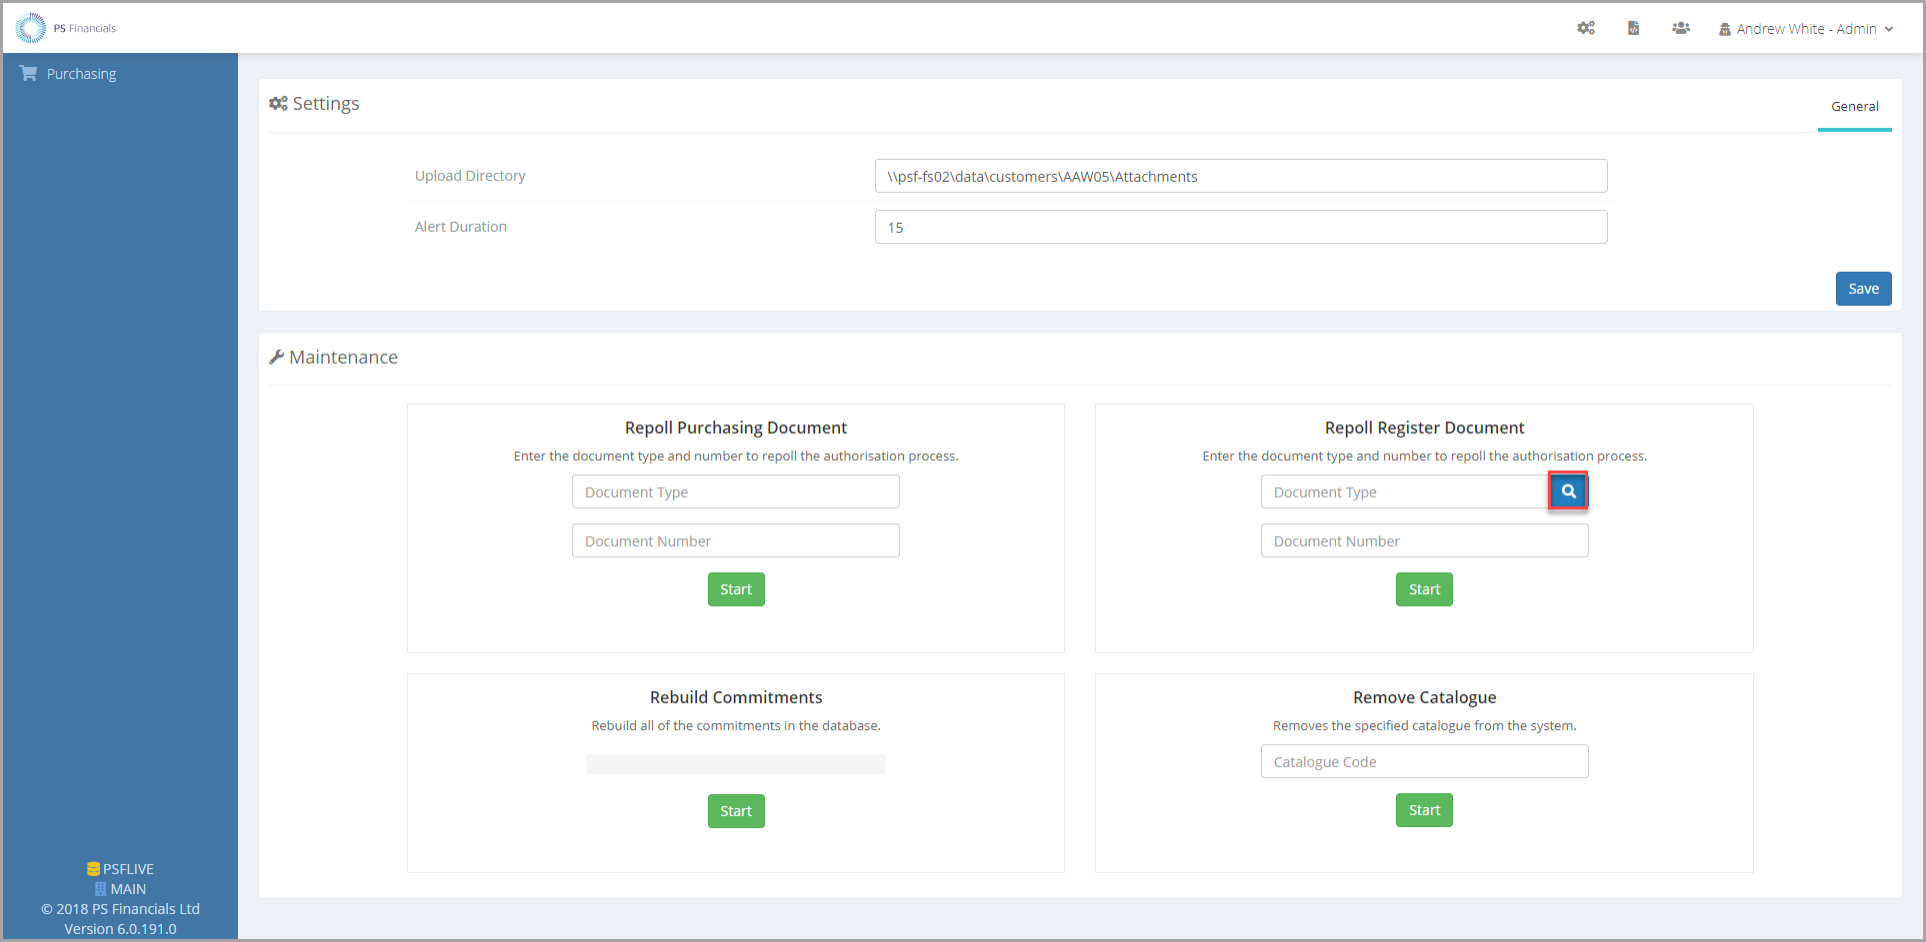Image resolution: width=1926 pixels, height=942 pixels.
Task: Open Purchasing in the sidebar menu
Action: point(81,74)
